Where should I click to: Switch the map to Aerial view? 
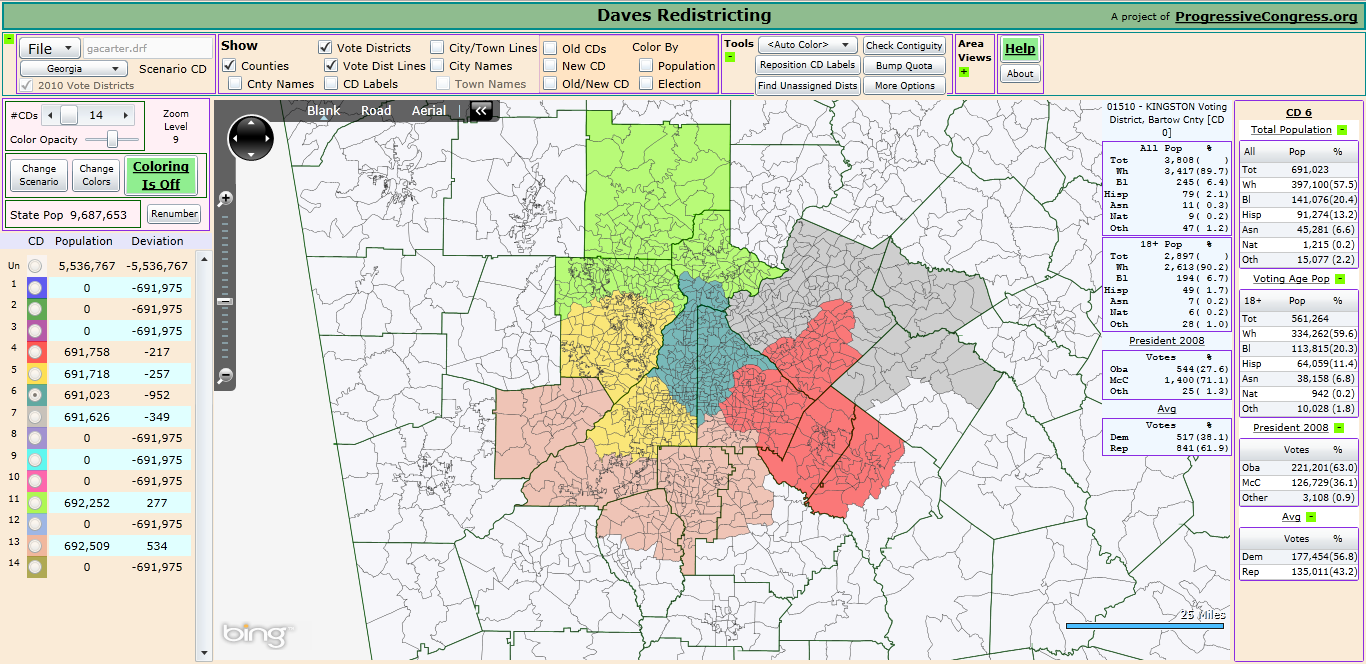click(x=429, y=111)
